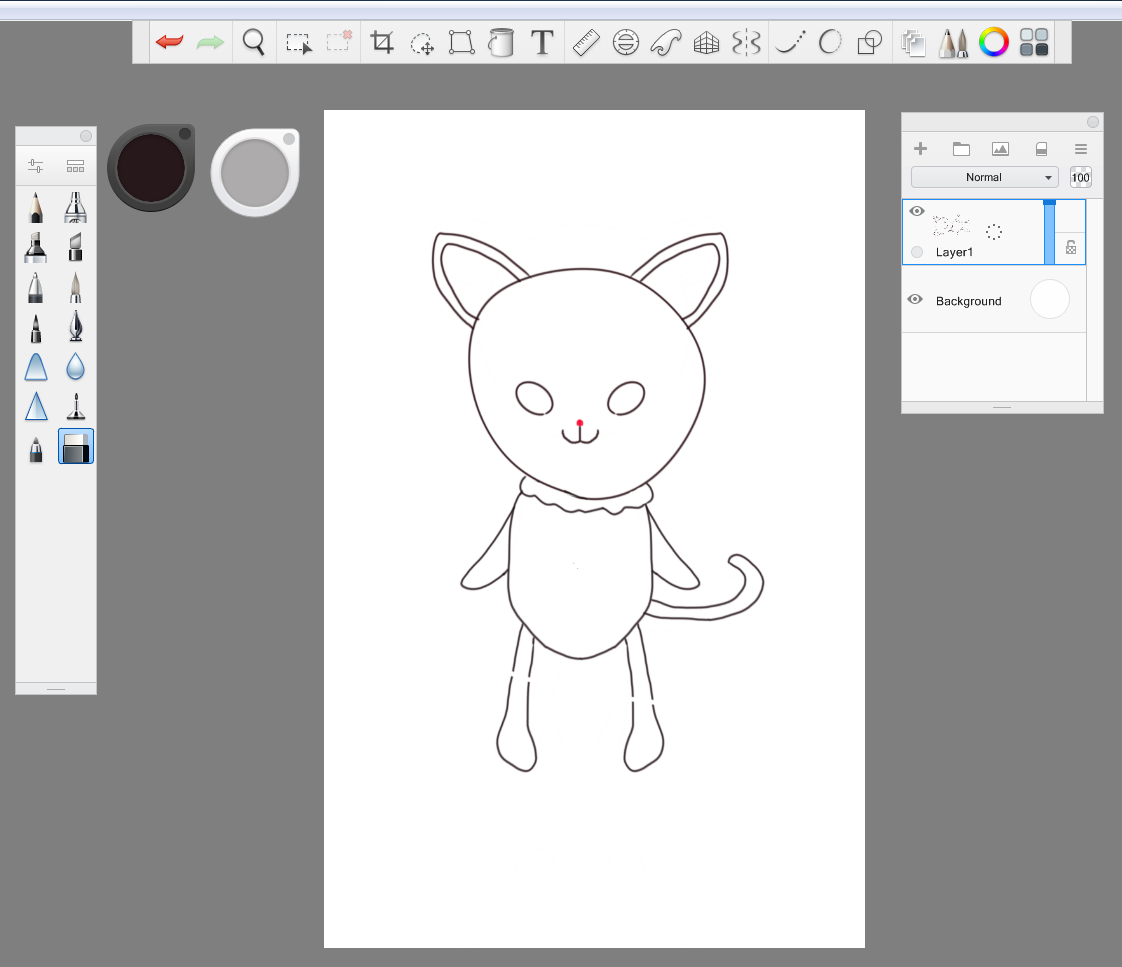This screenshot has width=1122, height=967.
Task: Select the Pencil brush in the palette
Action: pos(36,207)
